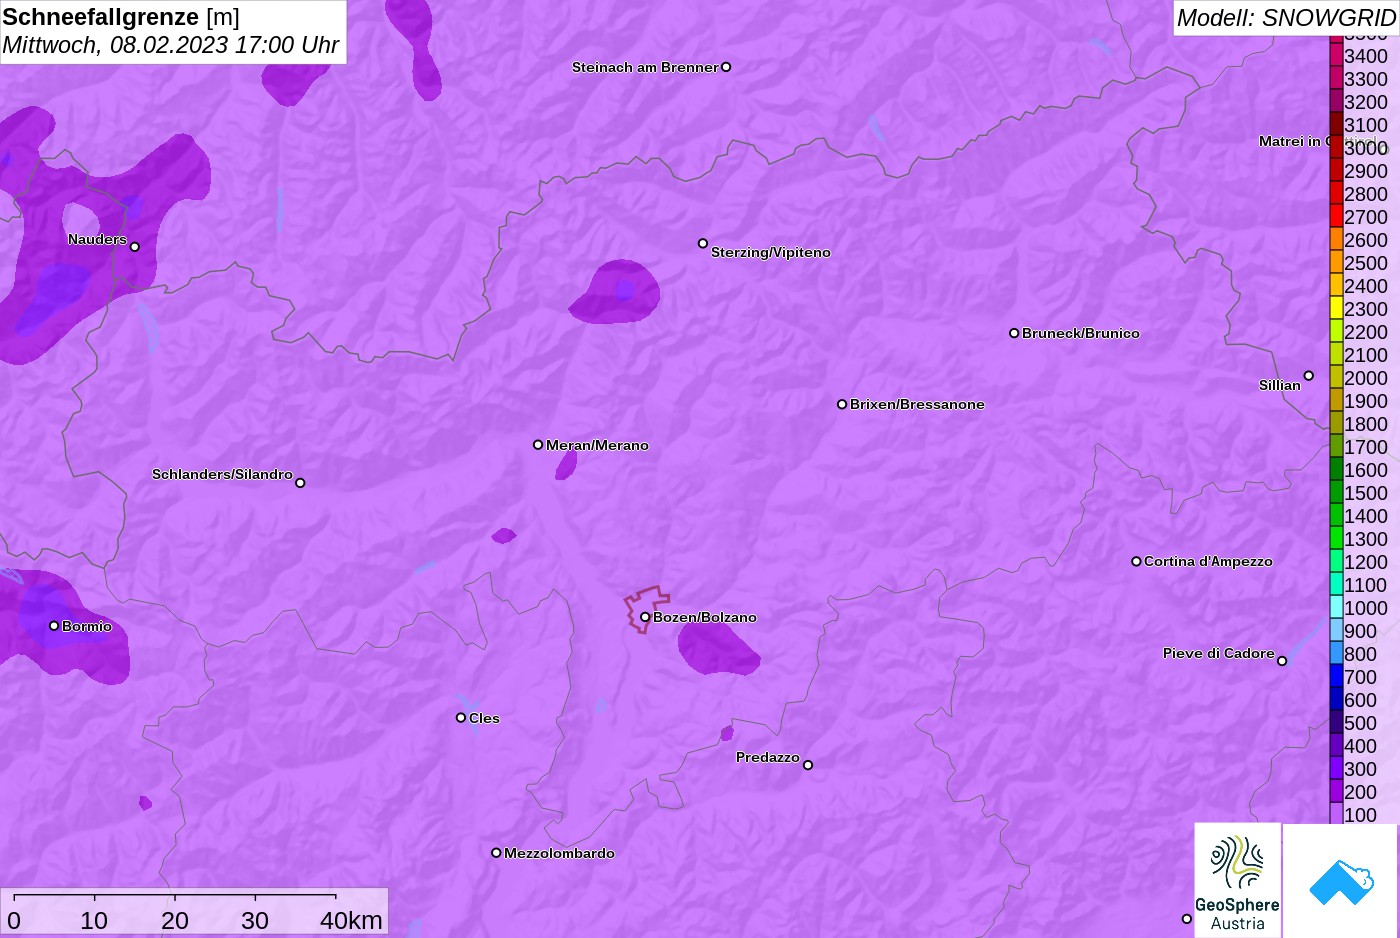The image size is (1400, 938).
Task: Click the '40km' scale bar label
Action: pyautogui.click(x=351, y=920)
